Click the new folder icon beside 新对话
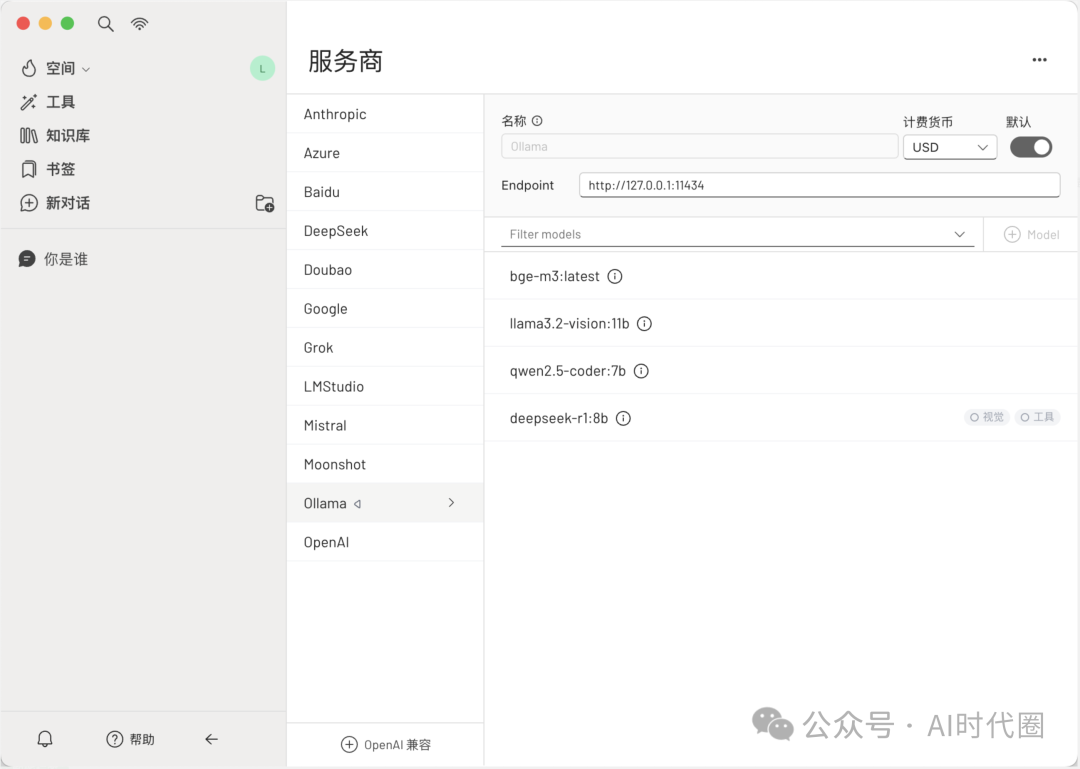The height and width of the screenshot is (769, 1080). (264, 203)
